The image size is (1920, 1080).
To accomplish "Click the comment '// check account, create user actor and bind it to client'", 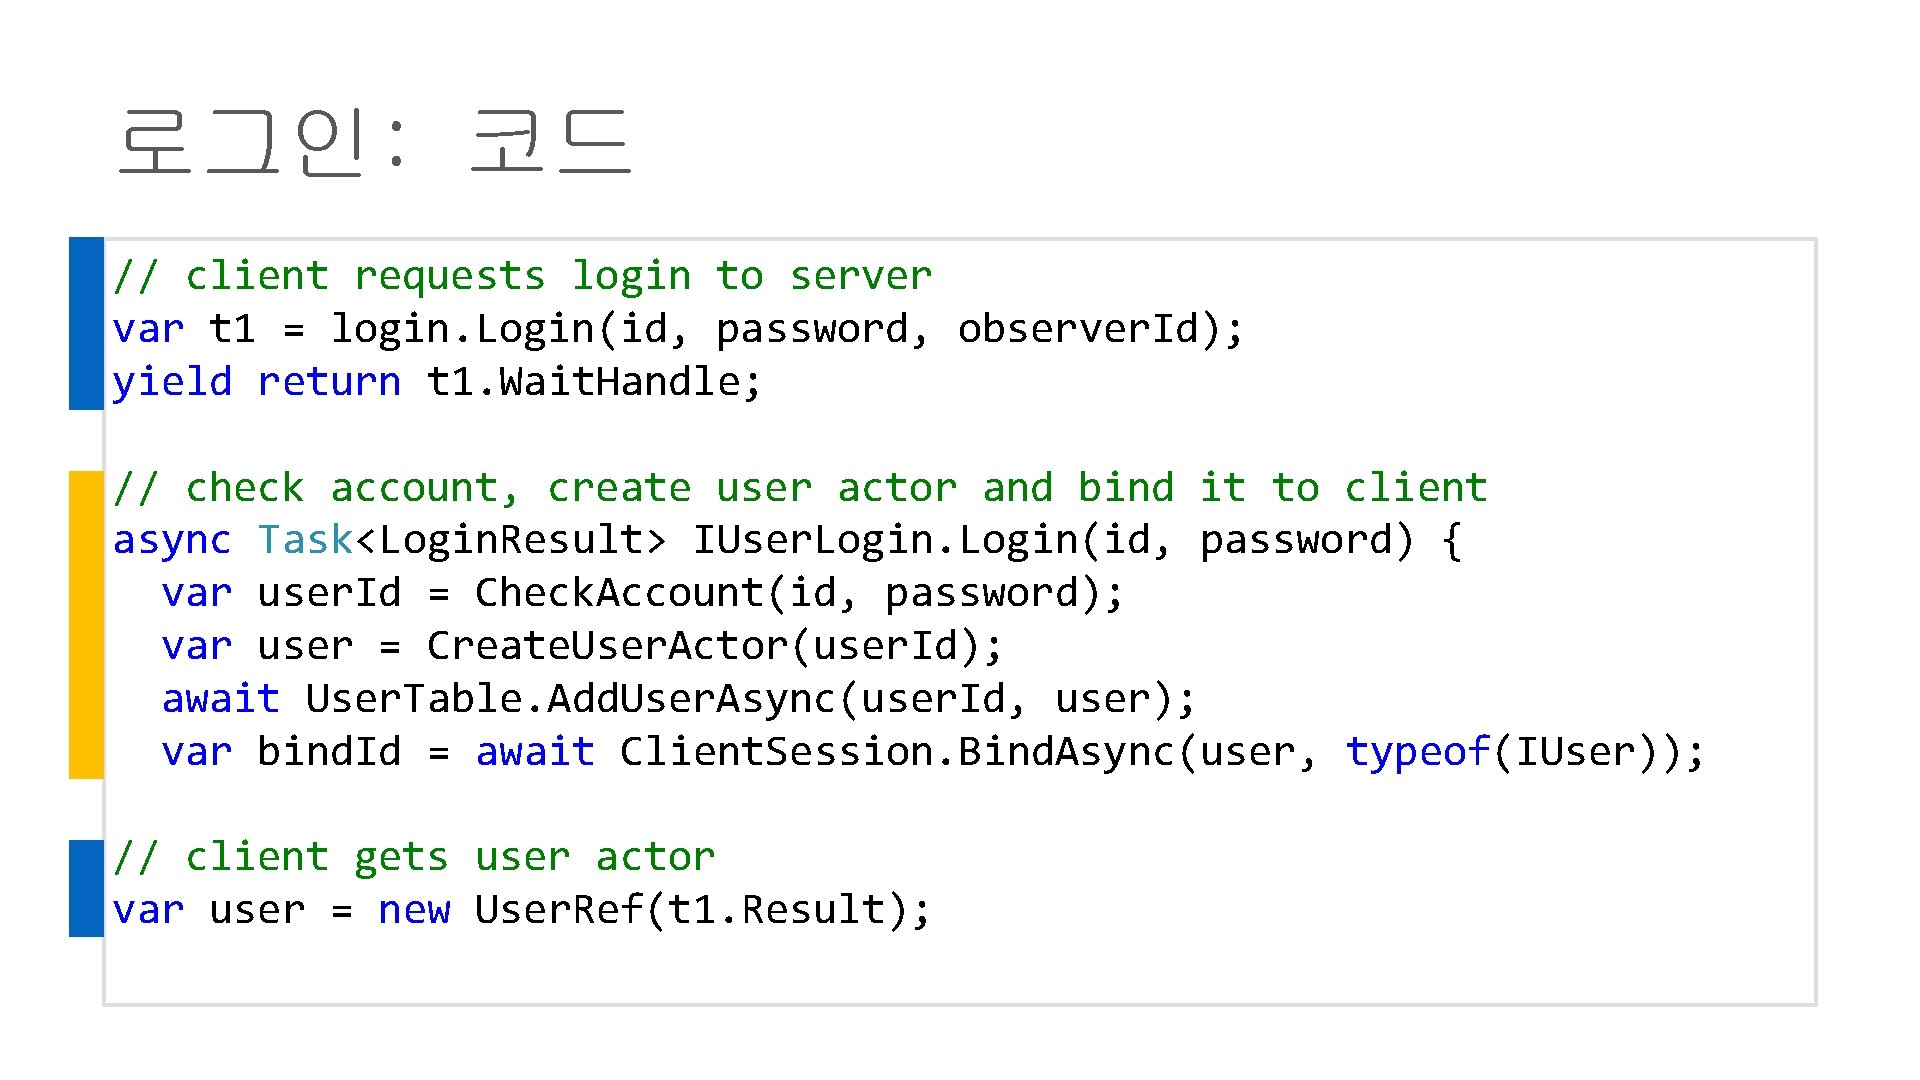I will [800, 488].
